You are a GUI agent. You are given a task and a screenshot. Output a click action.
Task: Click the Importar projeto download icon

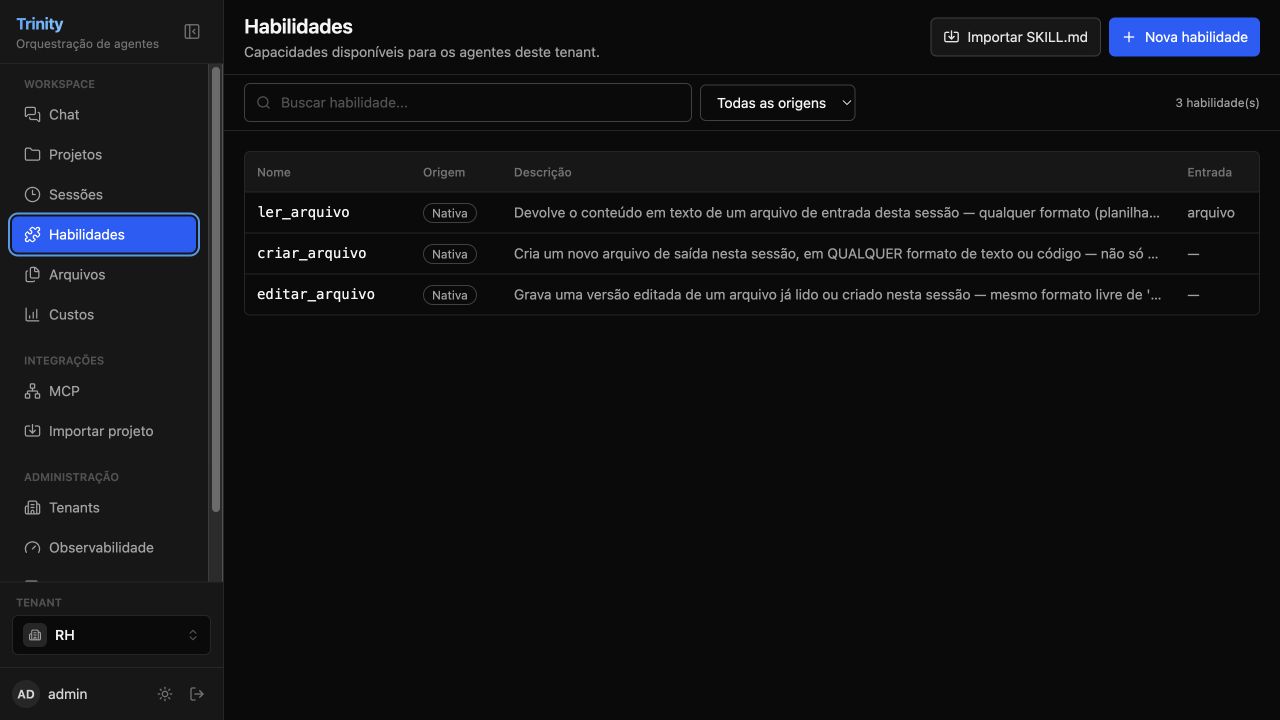(32, 431)
